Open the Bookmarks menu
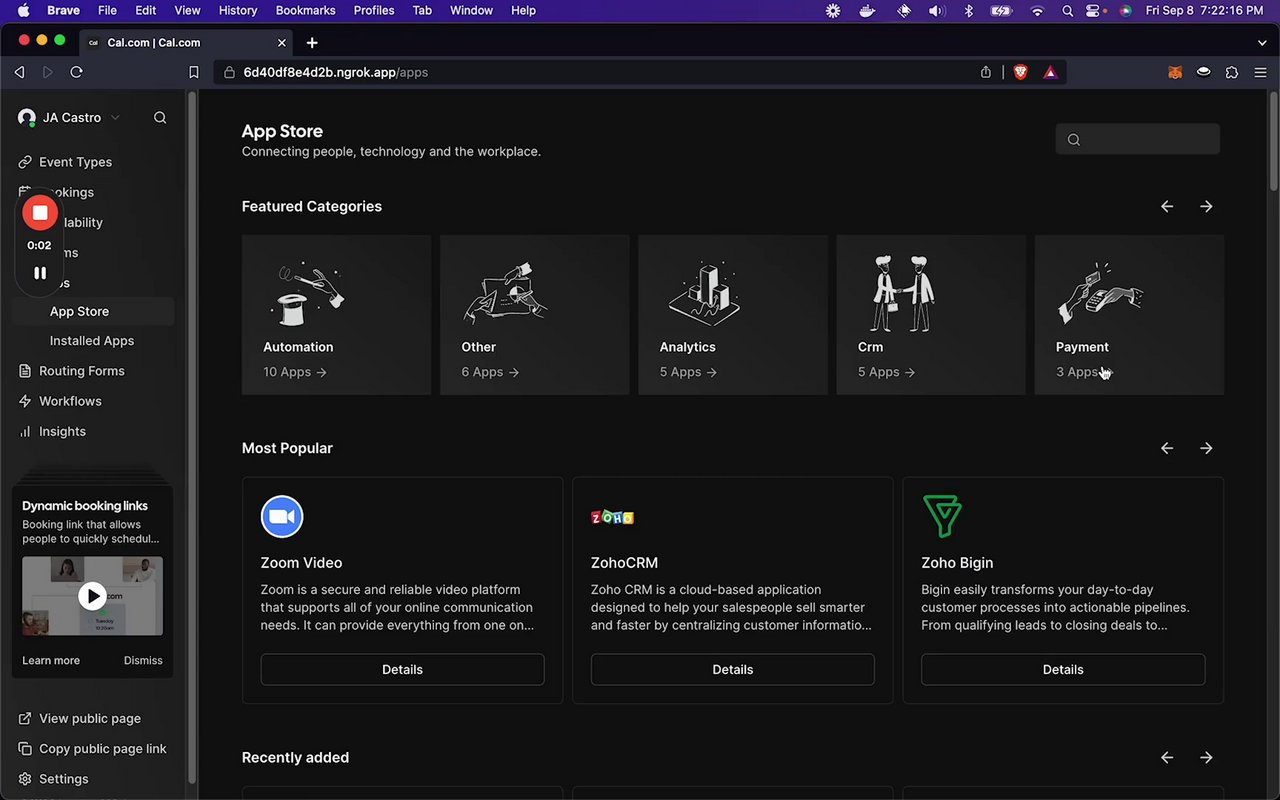1280x800 pixels. [305, 10]
